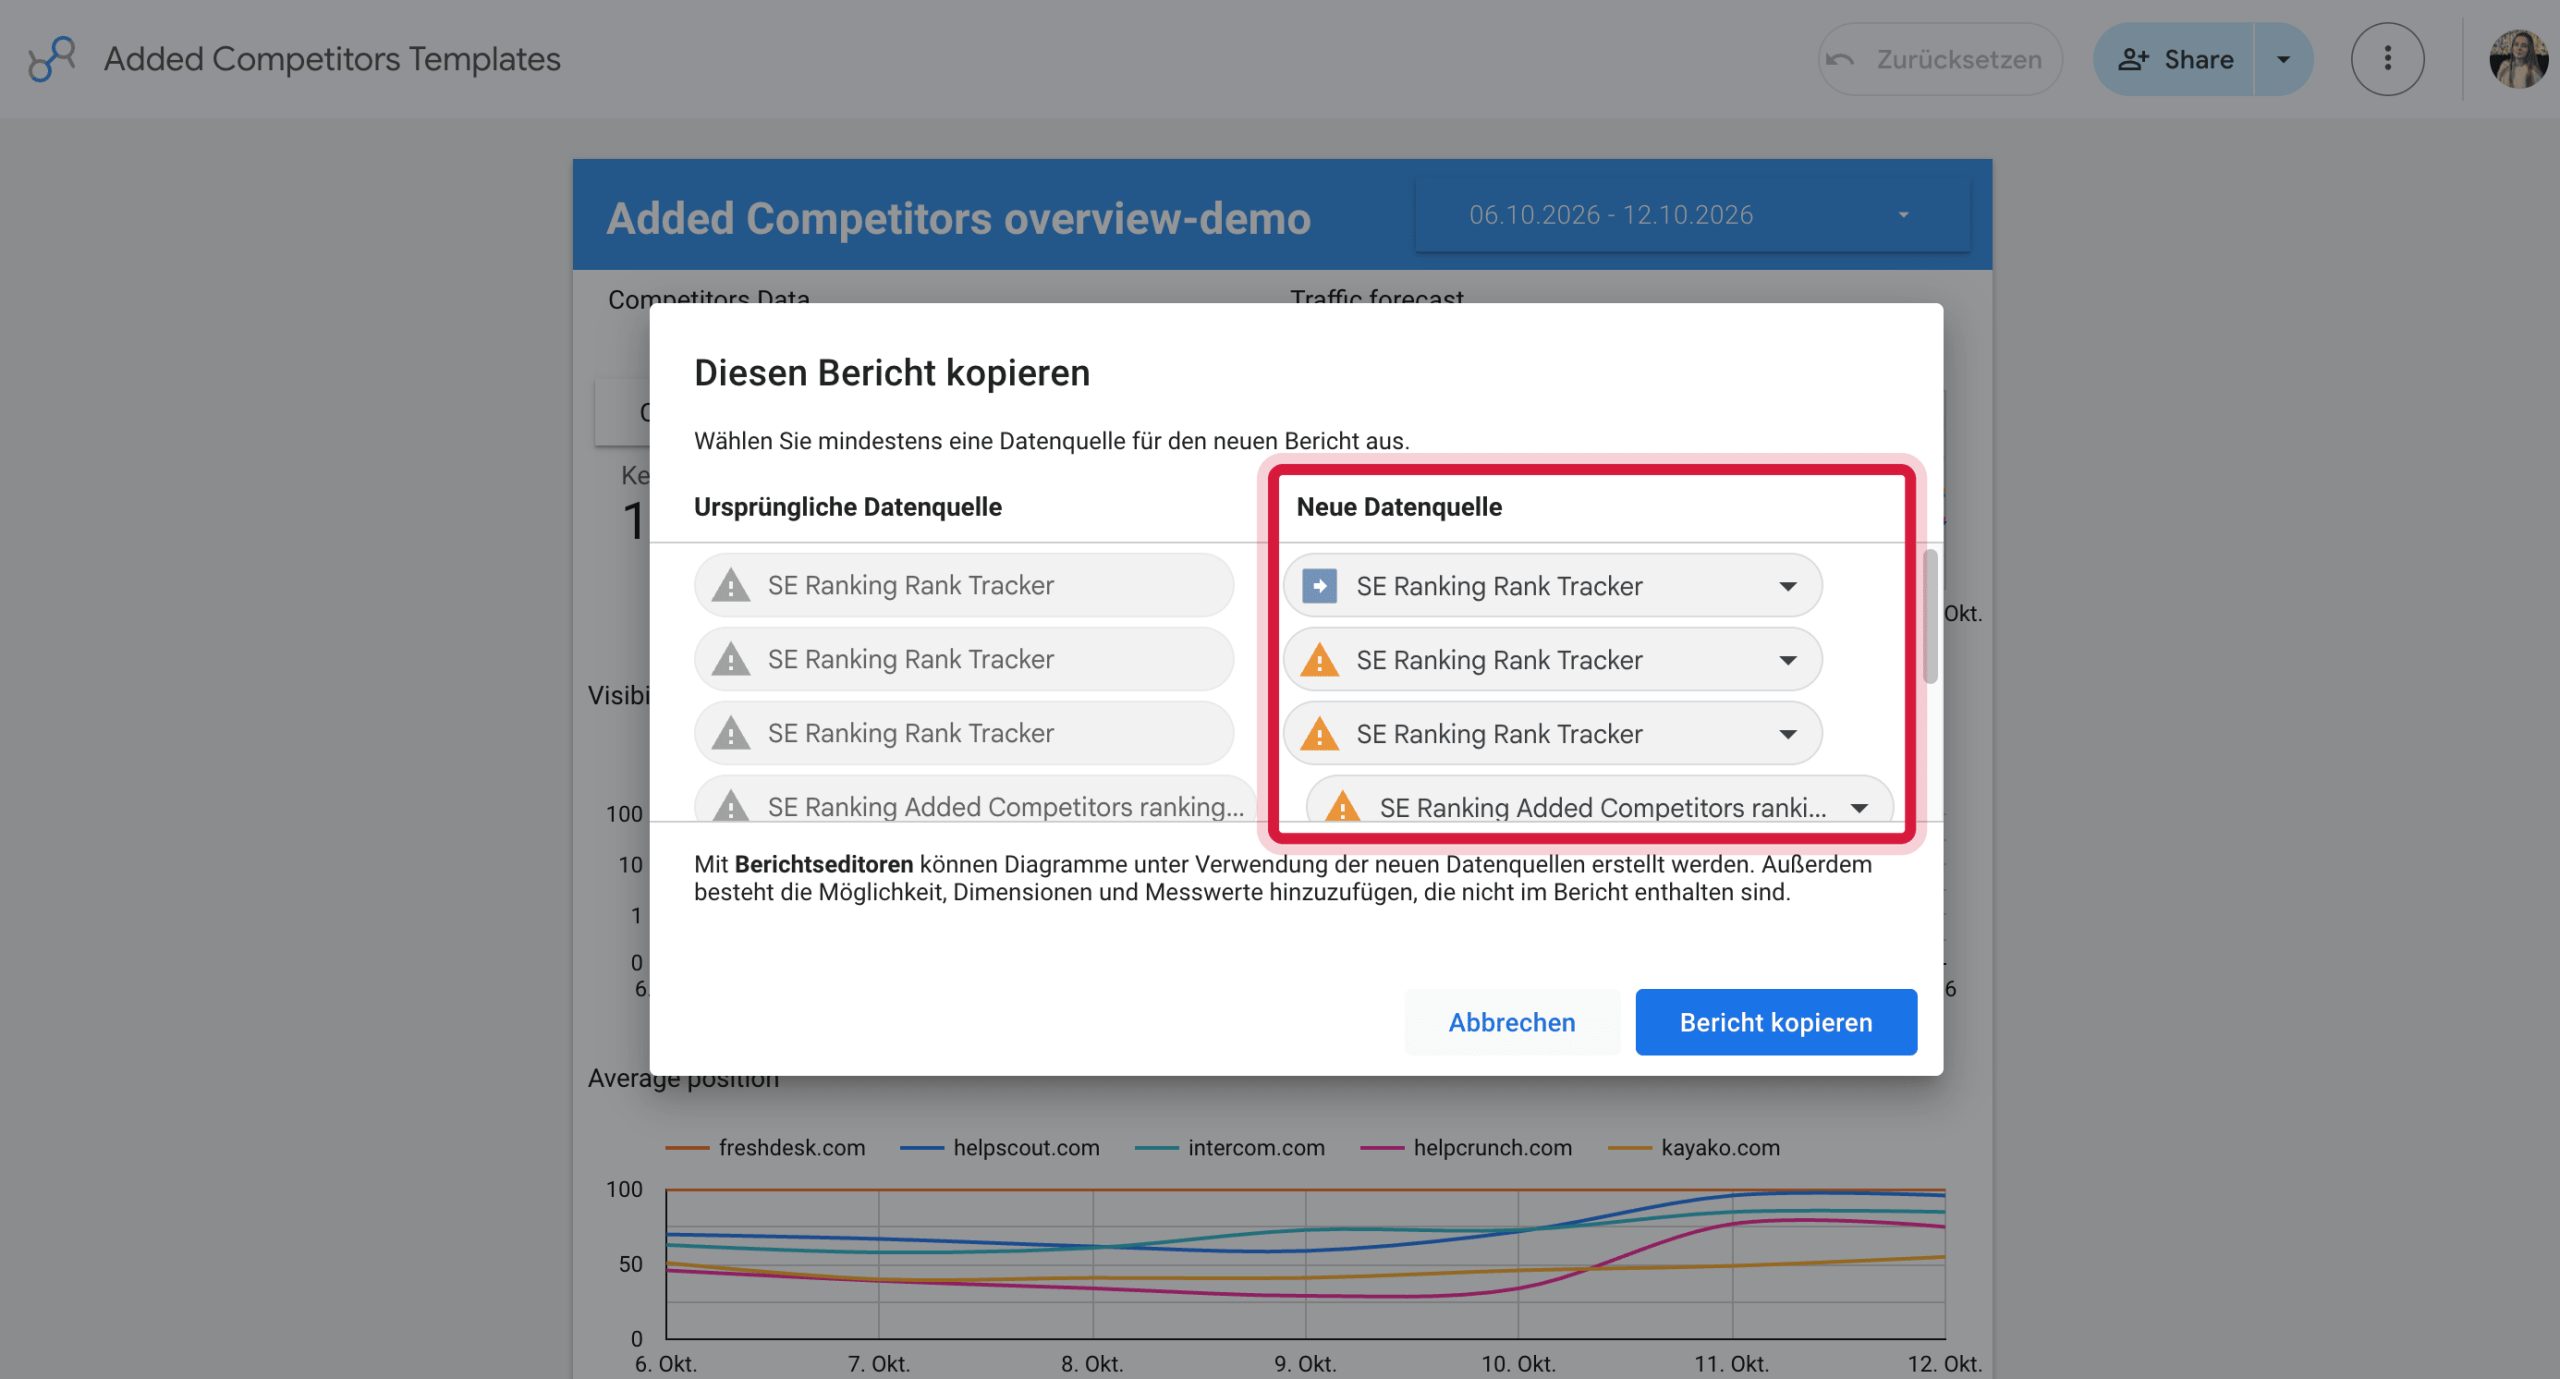This screenshot has height=1379, width=2560.
Task: Click the Added Competitors Templates document title
Action: pos(332,59)
